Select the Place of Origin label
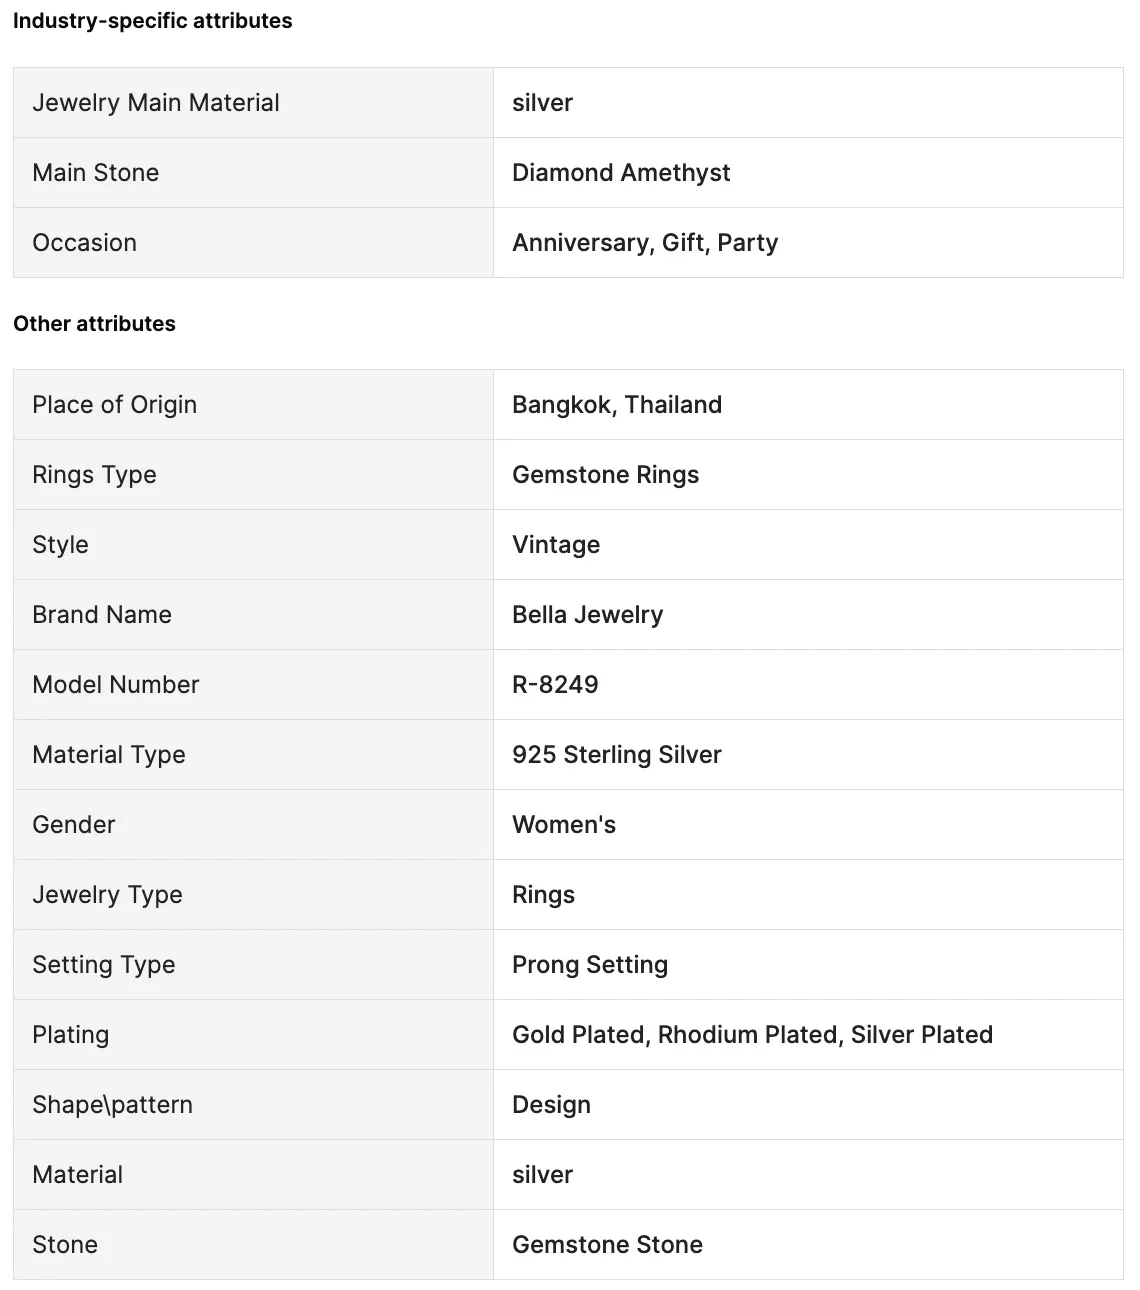The width and height of the screenshot is (1140, 1290). (114, 405)
